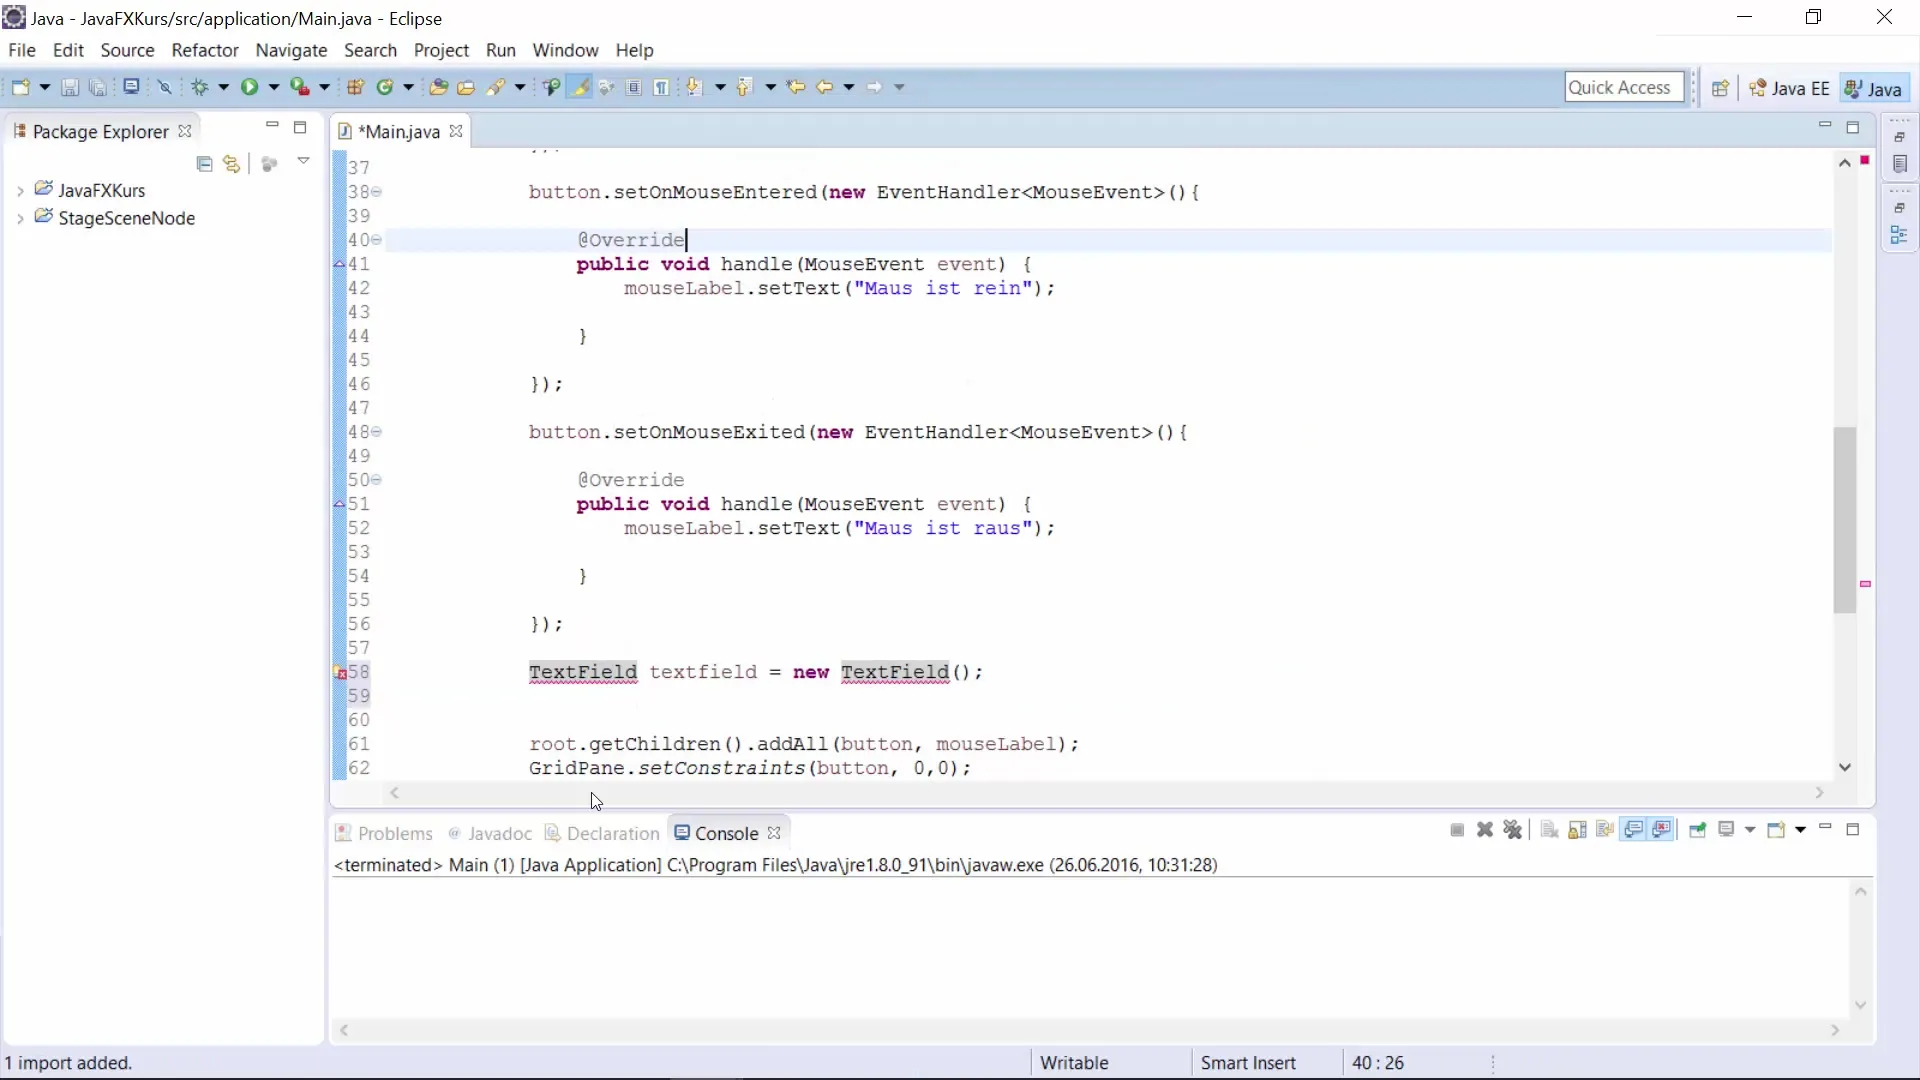Switch to the Declaration tab

[x=602, y=833]
